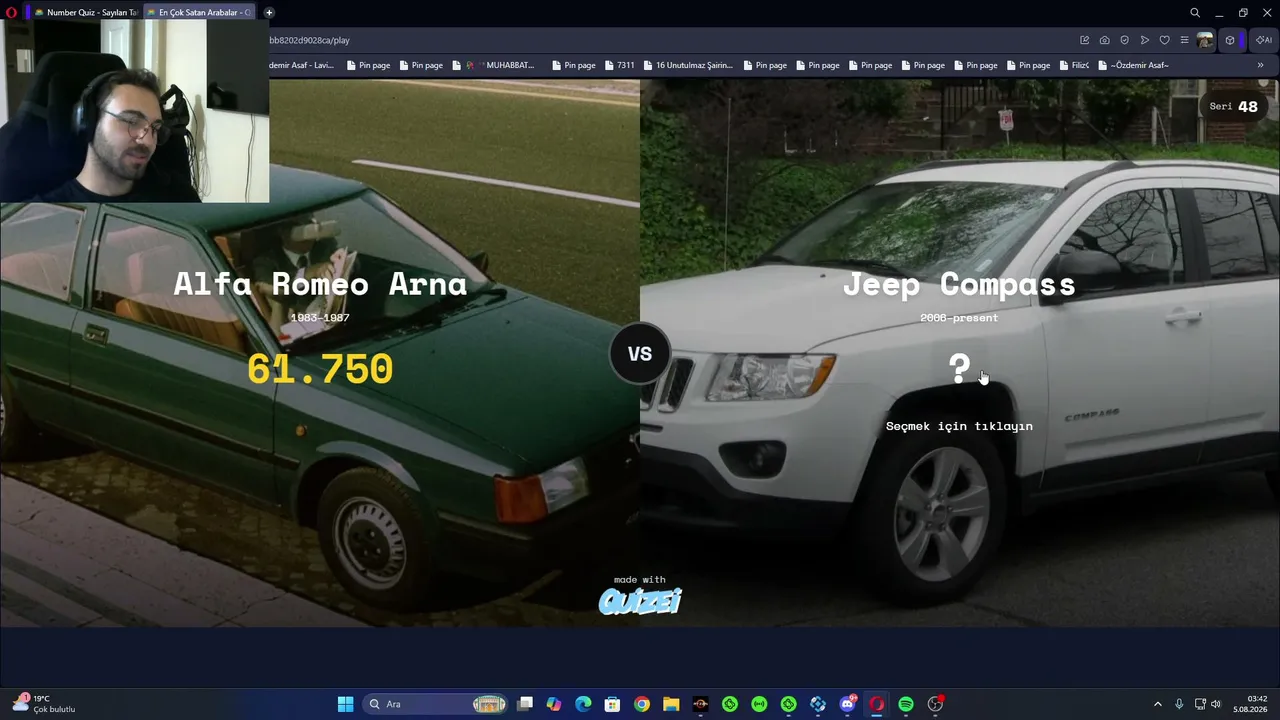The height and width of the screenshot is (720, 1280).
Task: Select the Jeep Compass card
Action: (x=960, y=353)
